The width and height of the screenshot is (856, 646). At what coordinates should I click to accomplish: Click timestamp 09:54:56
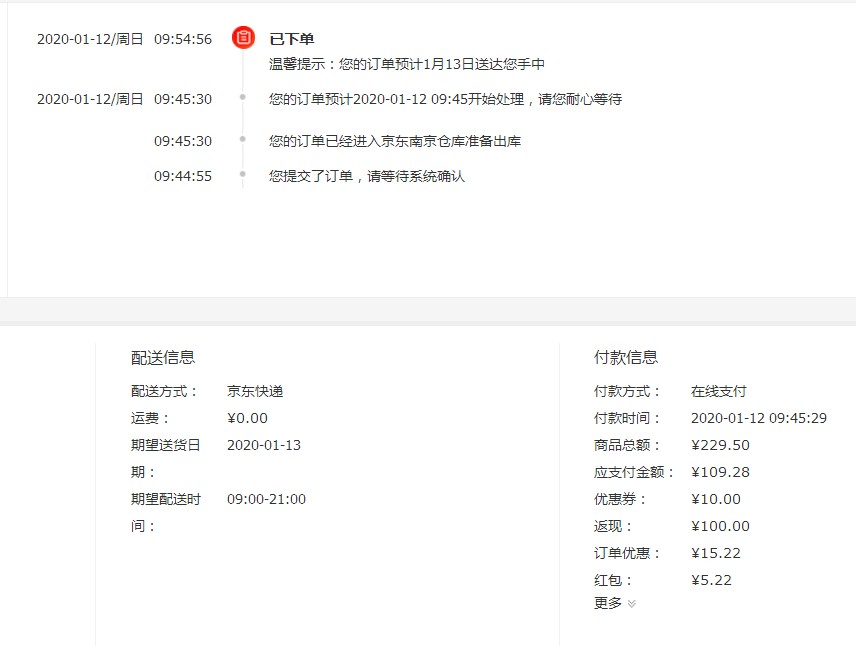coord(183,39)
